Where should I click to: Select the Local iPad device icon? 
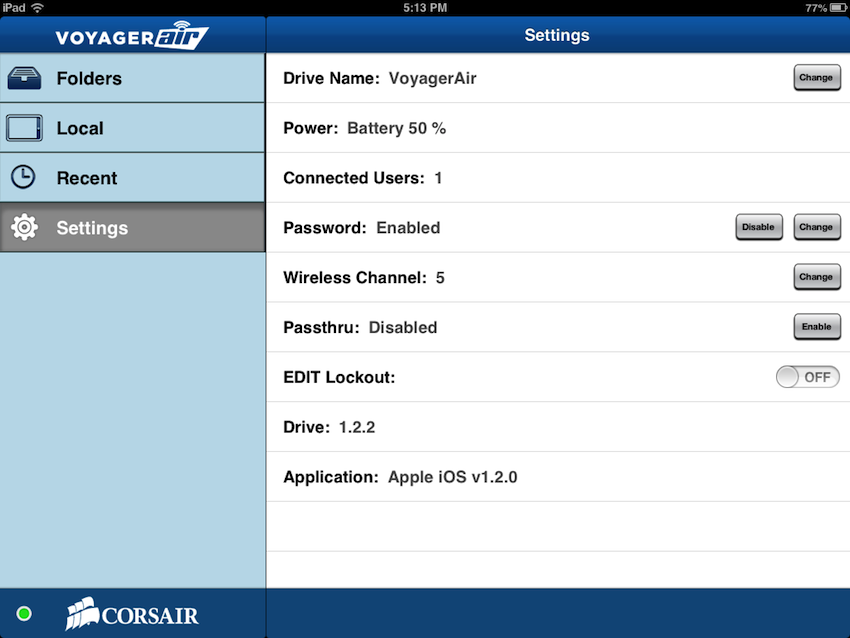(x=24, y=128)
